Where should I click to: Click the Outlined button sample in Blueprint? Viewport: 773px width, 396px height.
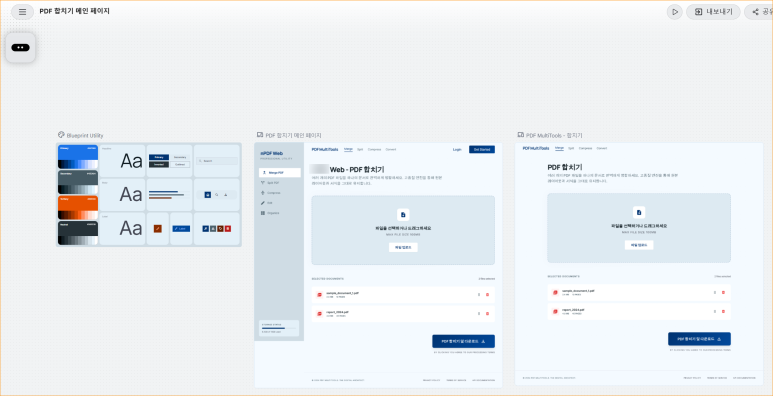[180, 164]
